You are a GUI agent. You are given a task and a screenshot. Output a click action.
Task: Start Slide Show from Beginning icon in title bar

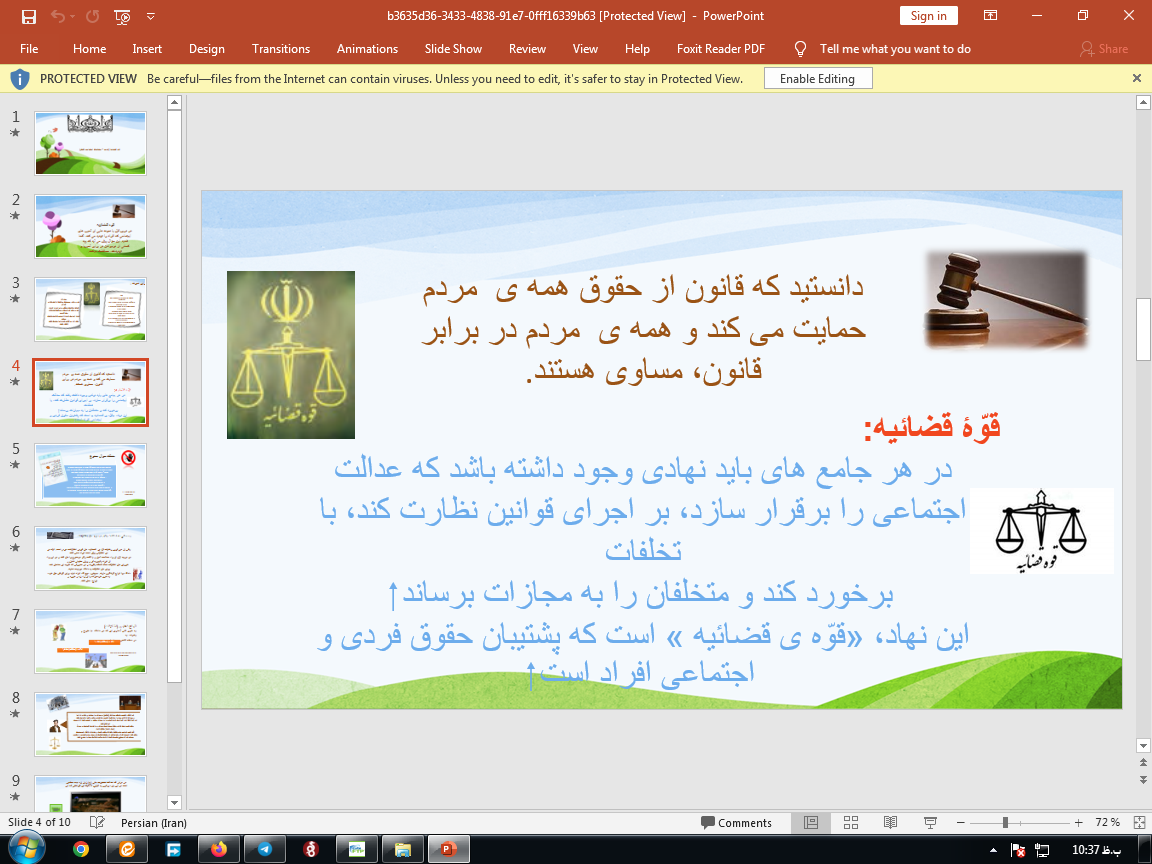click(122, 16)
